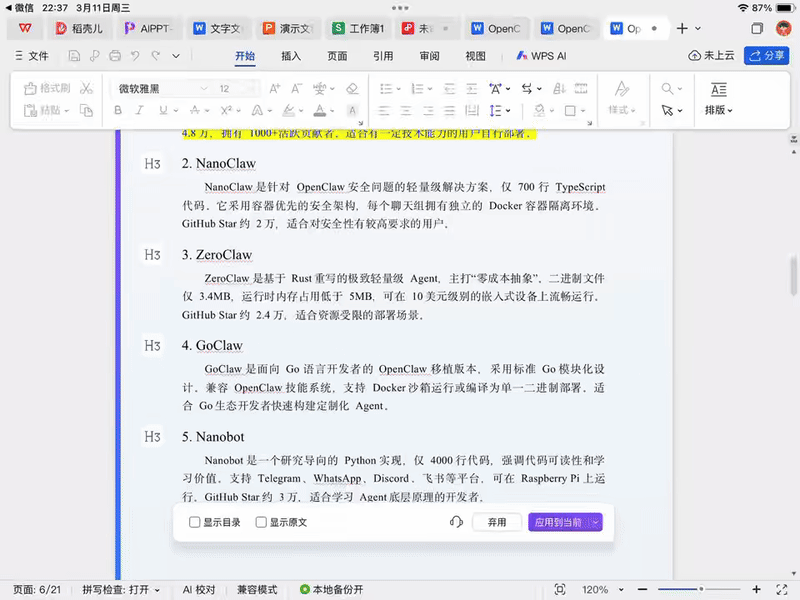
Task: Toggle bold formatting
Action: [118, 110]
